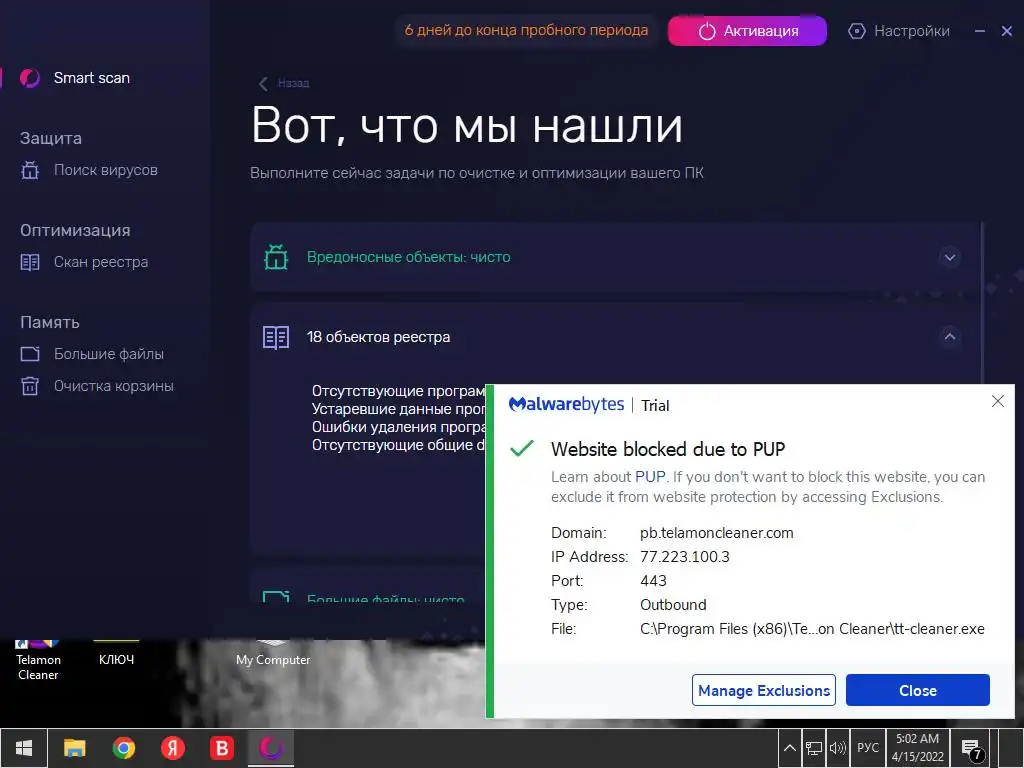Click the Активация button
Image resolution: width=1024 pixels, height=768 pixels.
(747, 31)
